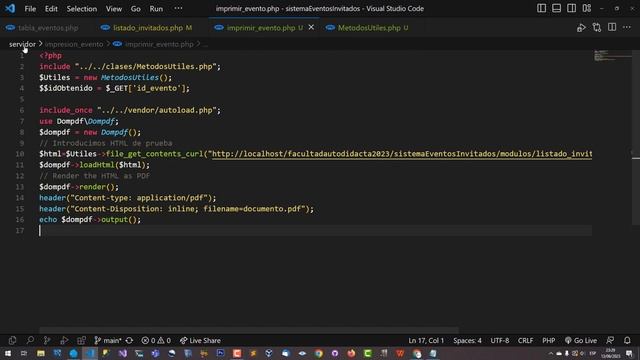Toggle the Secondary Side Bar layout icon
Image resolution: width=640 pixels, height=360 pixels.
(571, 8)
